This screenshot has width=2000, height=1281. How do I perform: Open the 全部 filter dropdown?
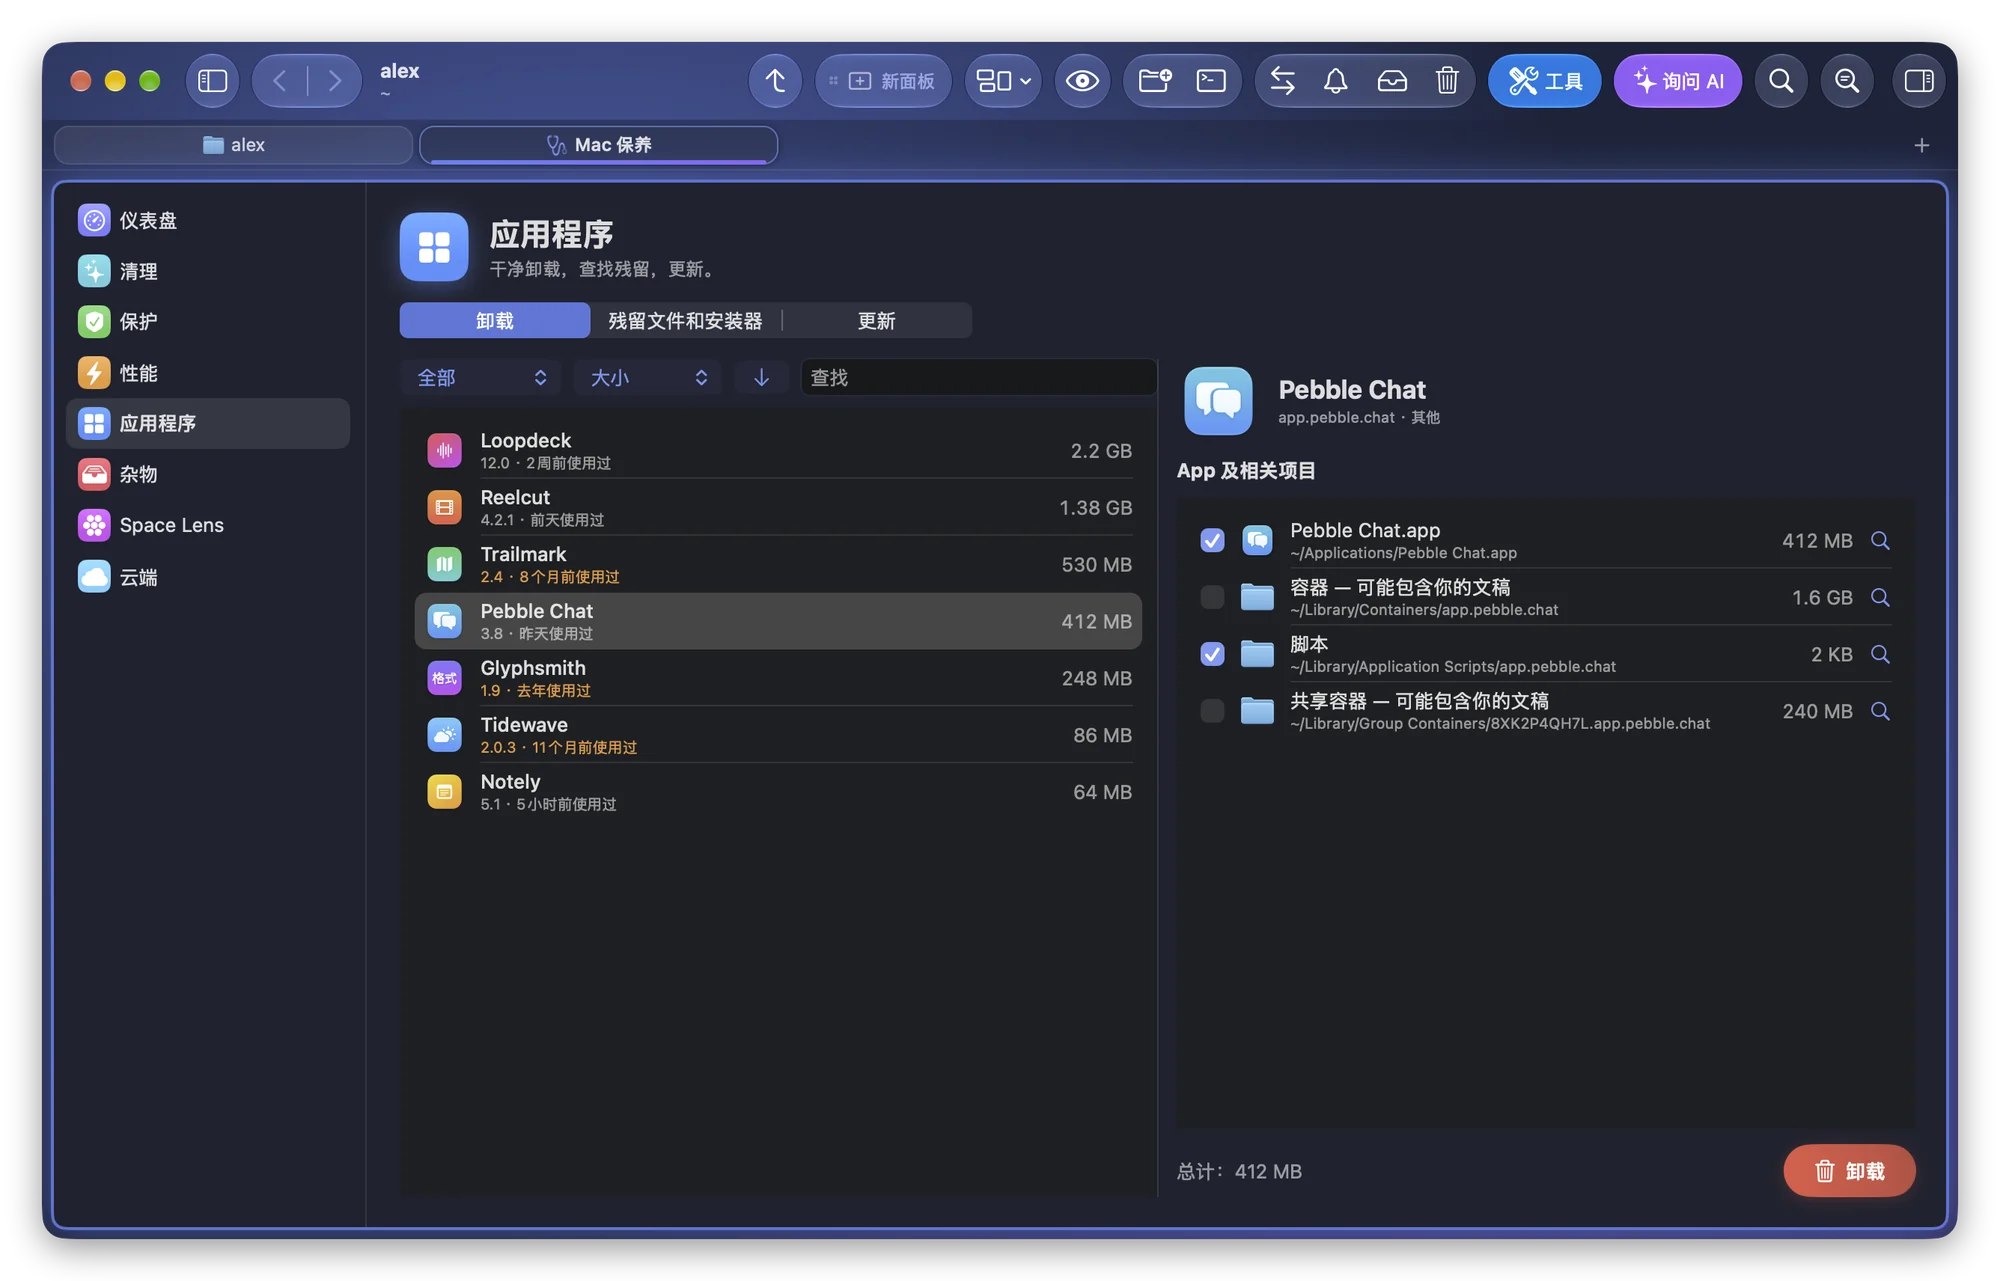click(x=482, y=377)
